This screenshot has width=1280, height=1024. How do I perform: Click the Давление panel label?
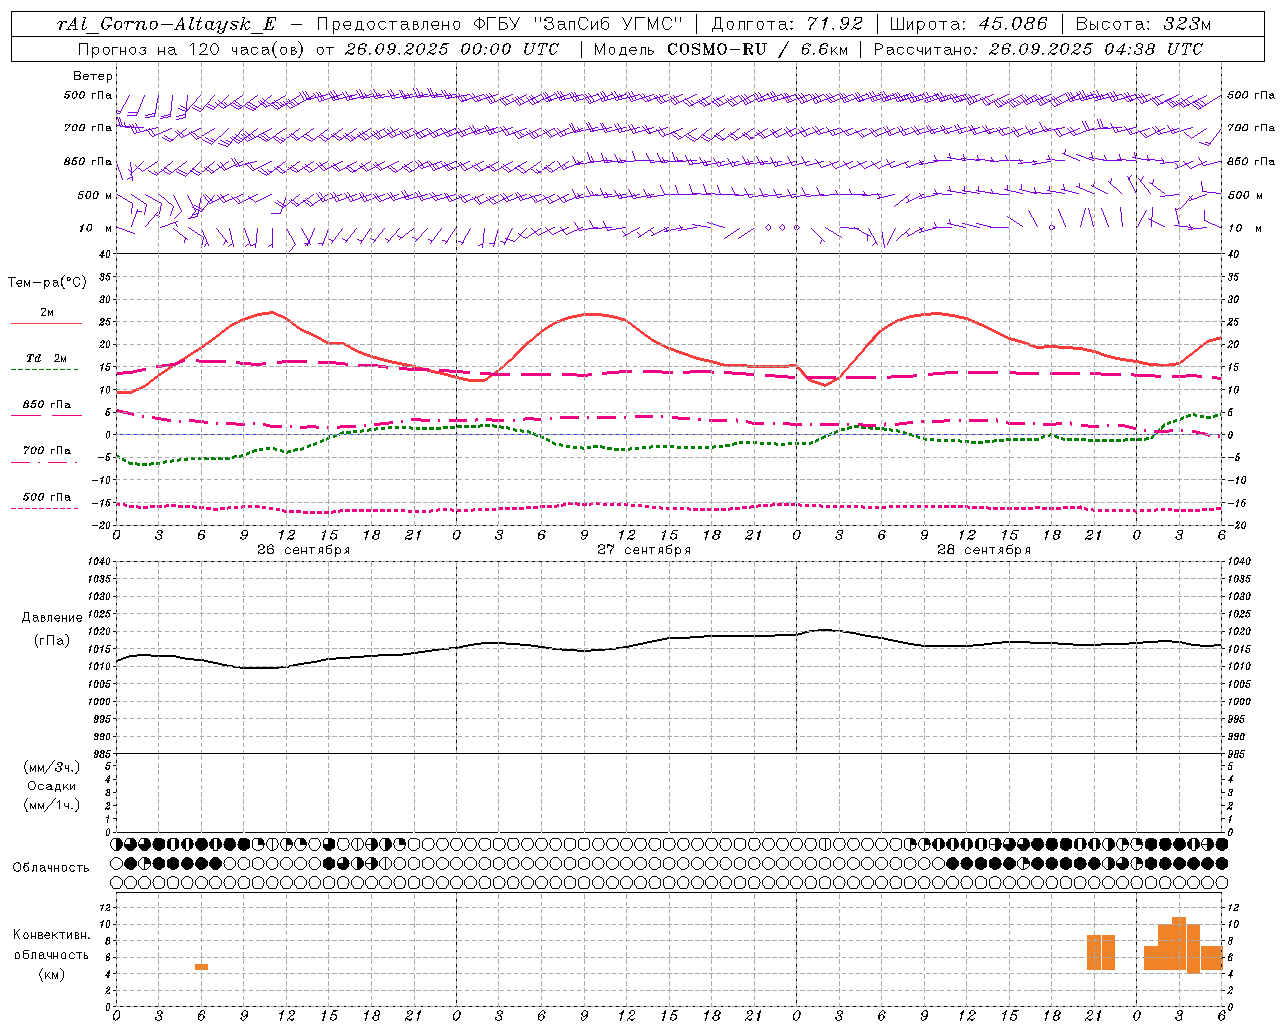[52, 618]
